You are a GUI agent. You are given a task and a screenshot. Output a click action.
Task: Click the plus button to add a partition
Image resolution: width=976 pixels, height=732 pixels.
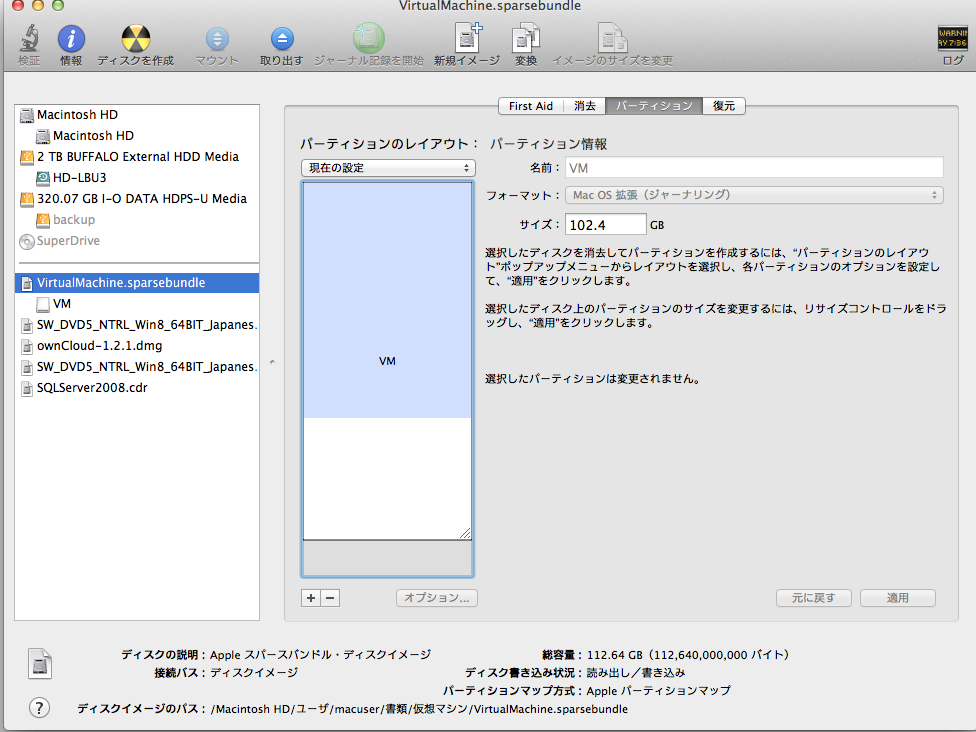pyautogui.click(x=311, y=598)
